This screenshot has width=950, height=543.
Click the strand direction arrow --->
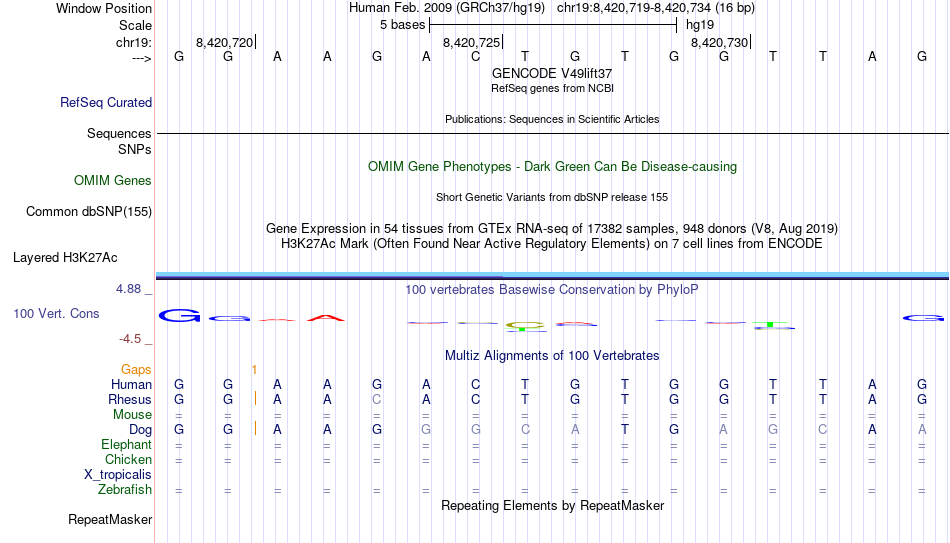pos(142,58)
